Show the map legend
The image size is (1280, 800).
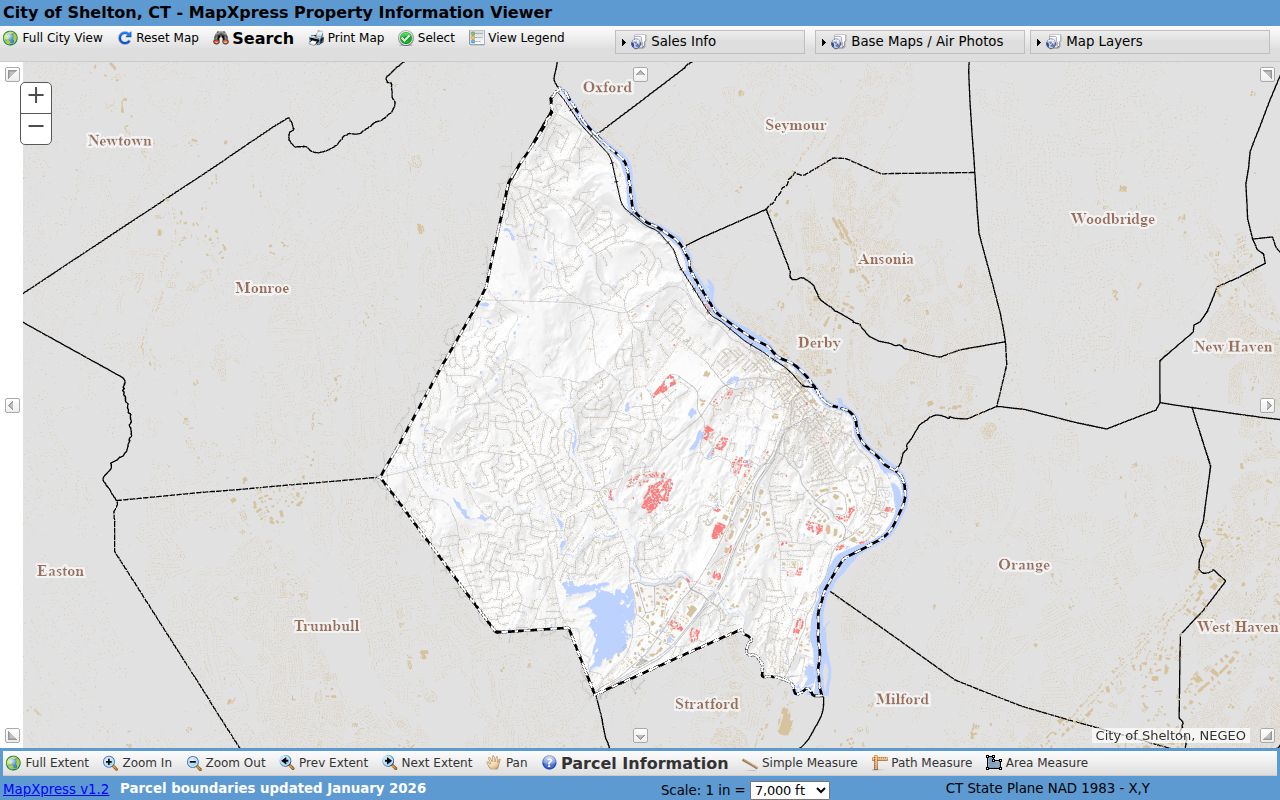[517, 38]
